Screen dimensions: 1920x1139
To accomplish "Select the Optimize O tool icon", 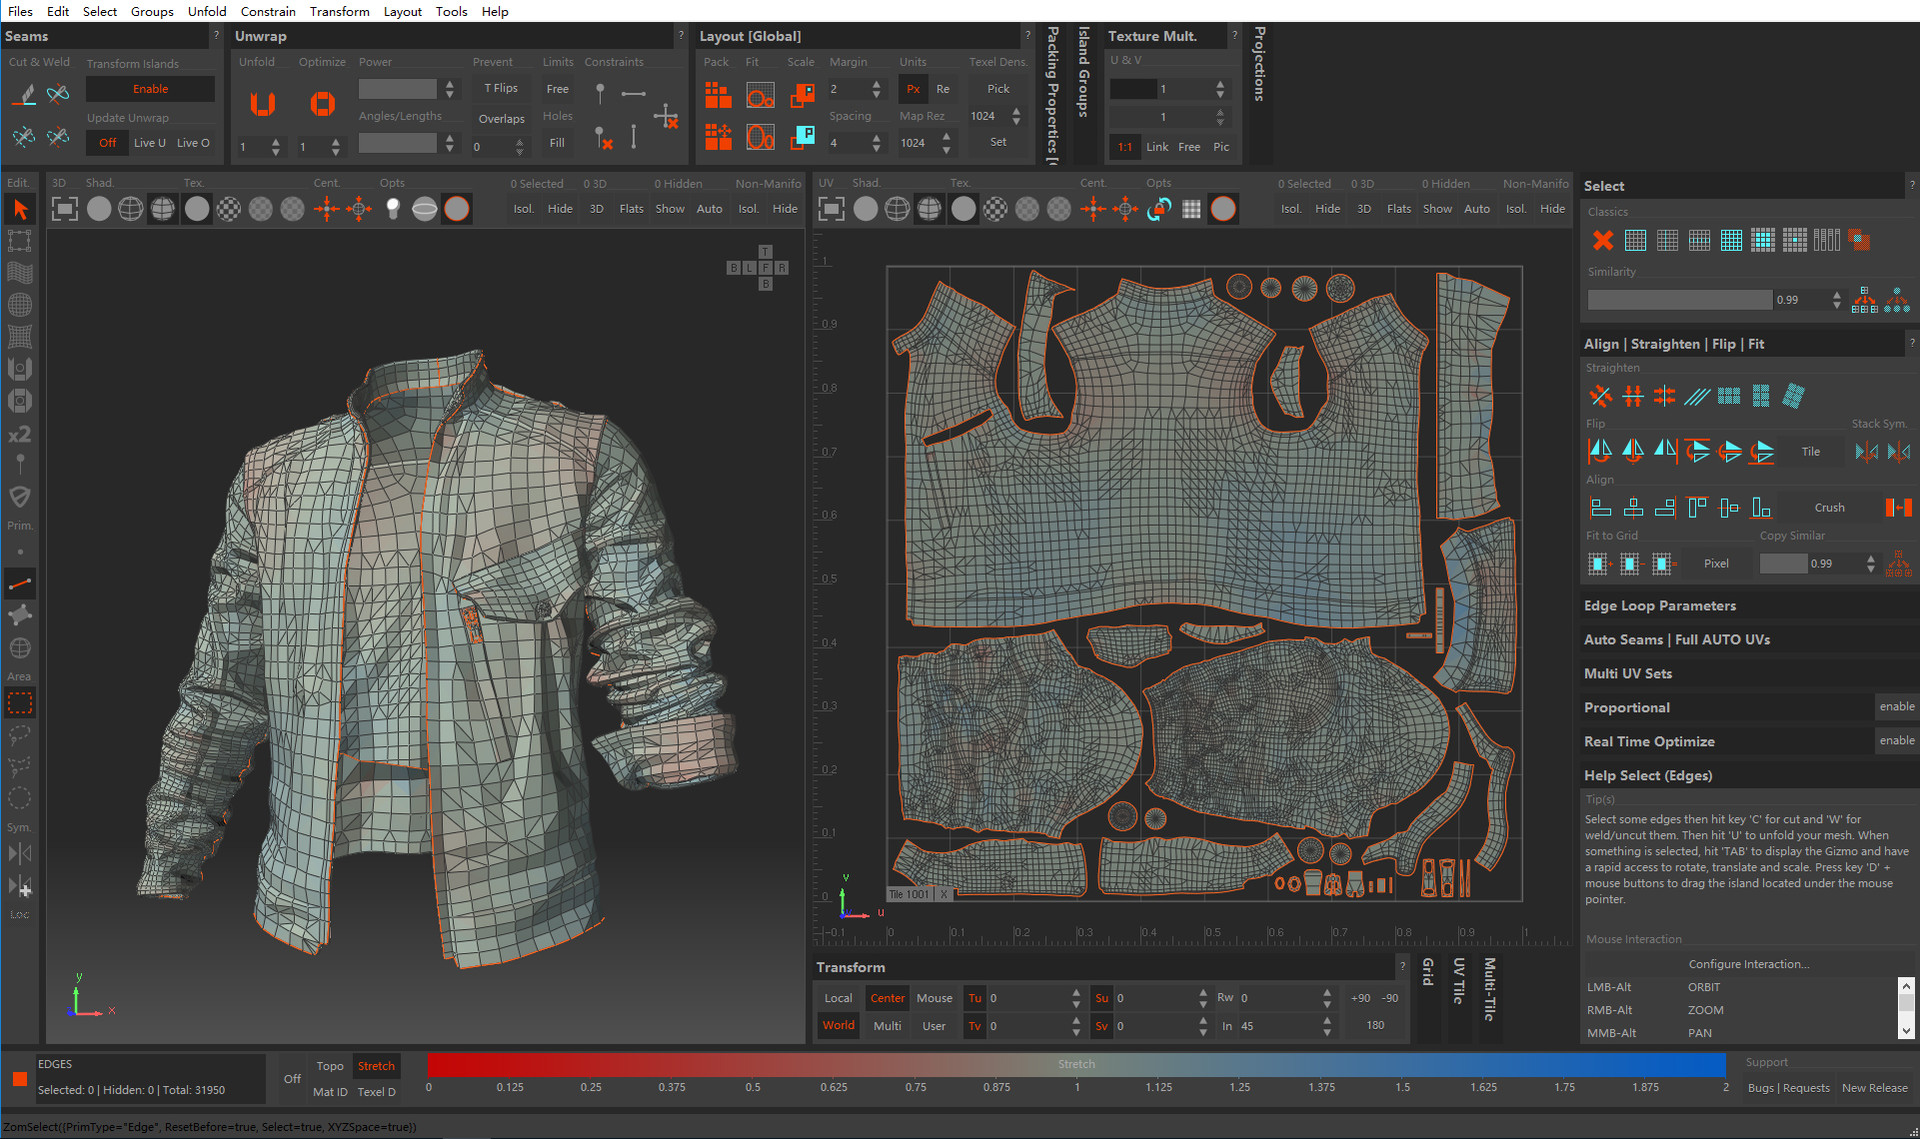I will pyautogui.click(x=322, y=103).
